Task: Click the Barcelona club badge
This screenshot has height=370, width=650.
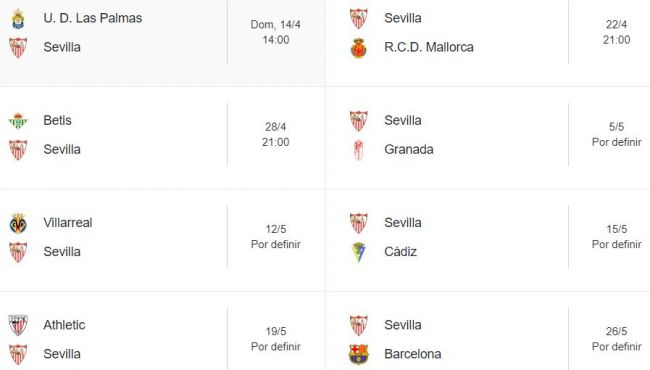Action: click(359, 354)
